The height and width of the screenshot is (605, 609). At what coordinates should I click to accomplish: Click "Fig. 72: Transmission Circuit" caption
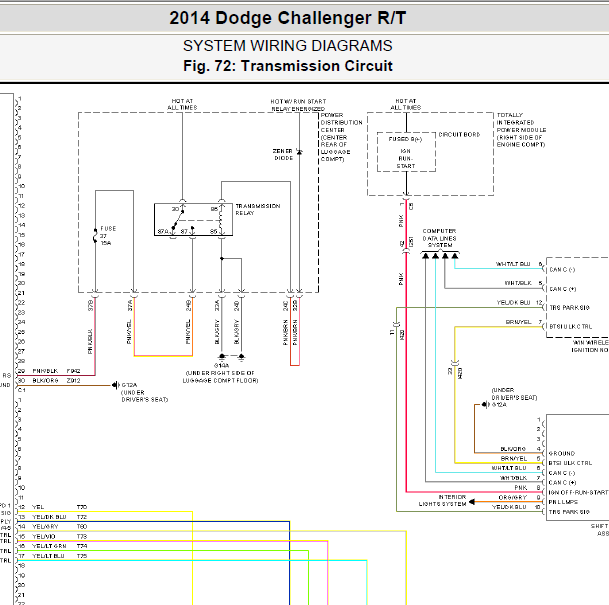point(288,66)
